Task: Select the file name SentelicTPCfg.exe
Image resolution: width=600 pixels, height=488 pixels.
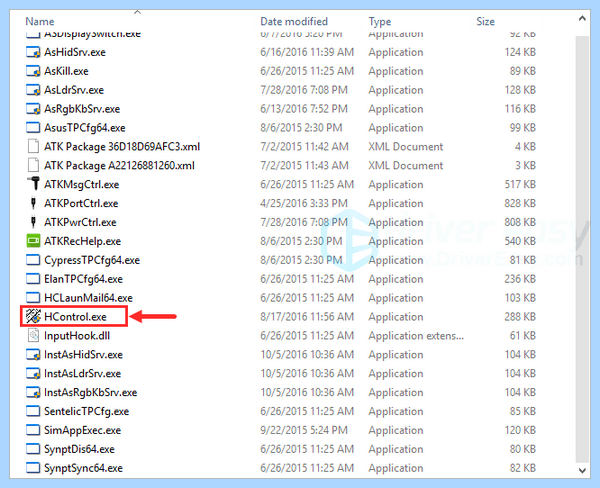Action: click(86, 411)
